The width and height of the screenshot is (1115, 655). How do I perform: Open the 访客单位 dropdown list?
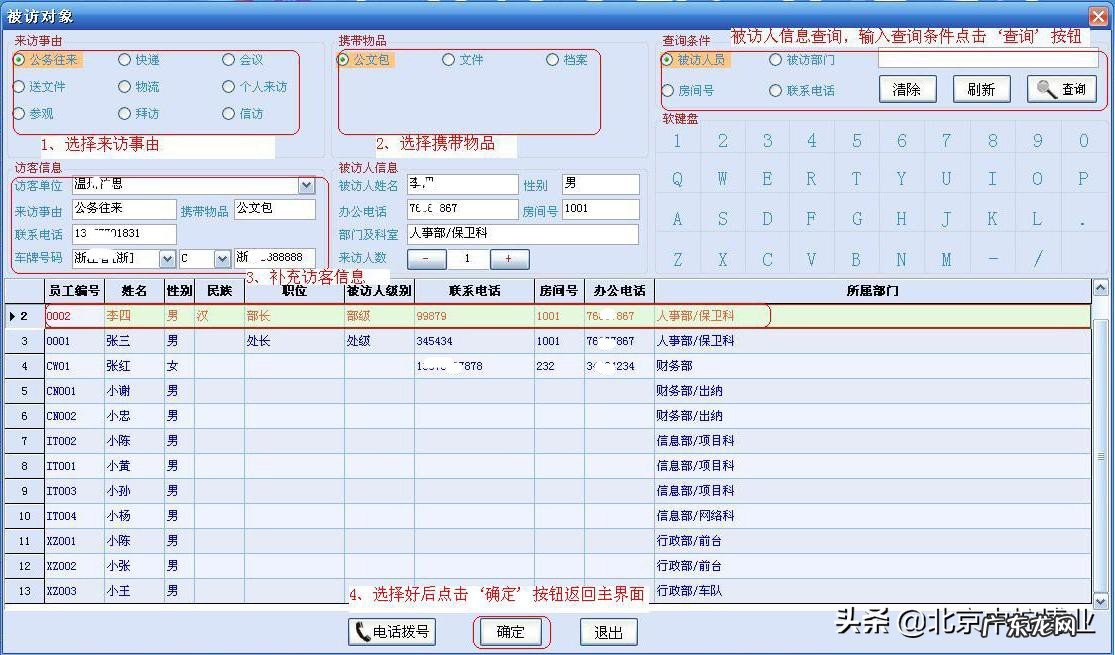(x=306, y=185)
